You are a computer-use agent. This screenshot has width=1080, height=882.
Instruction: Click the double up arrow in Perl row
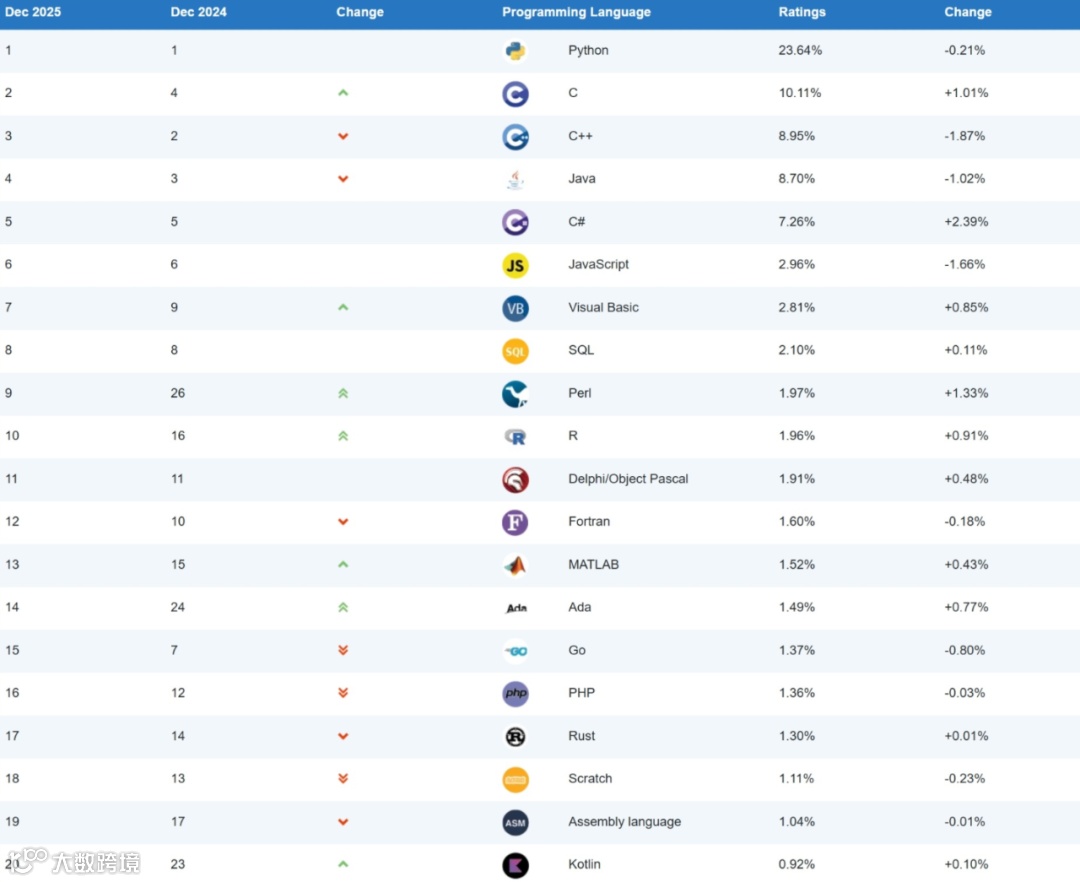343,393
